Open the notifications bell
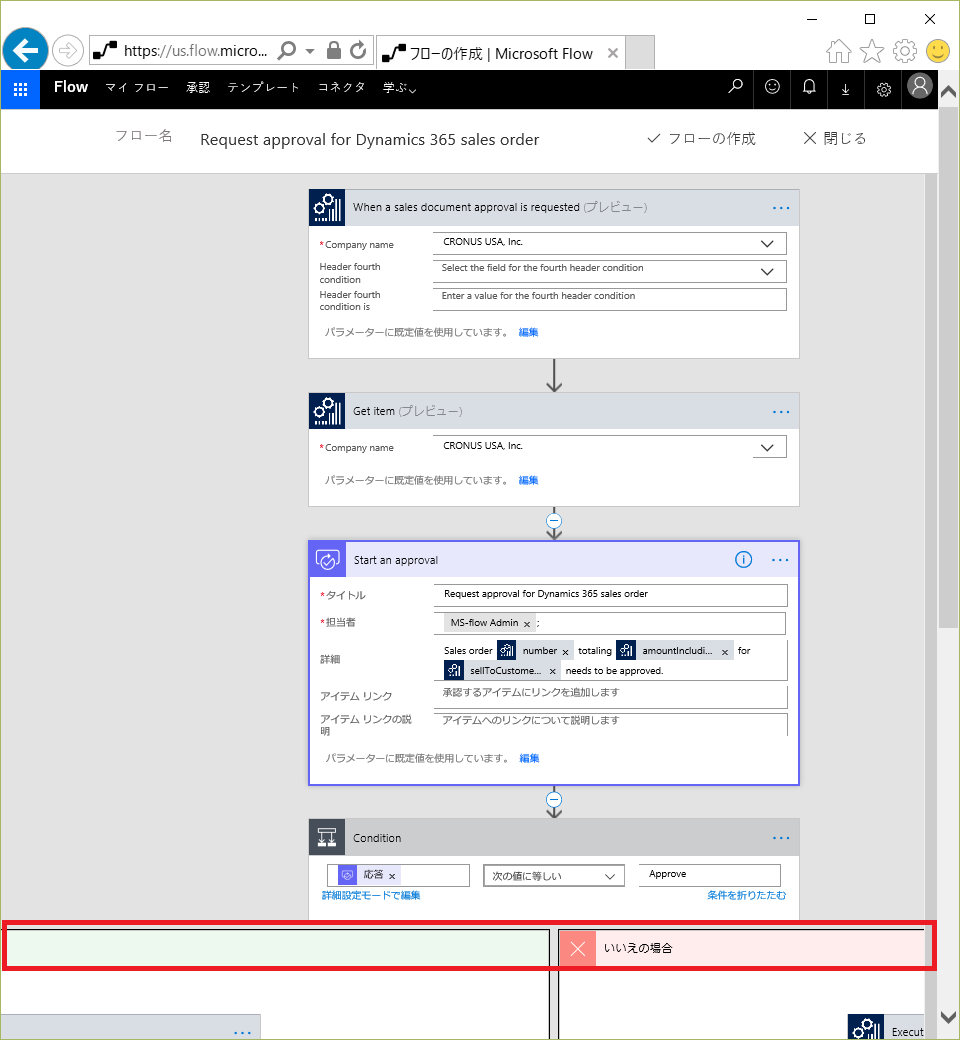This screenshot has height=1040, width=960. [809, 87]
